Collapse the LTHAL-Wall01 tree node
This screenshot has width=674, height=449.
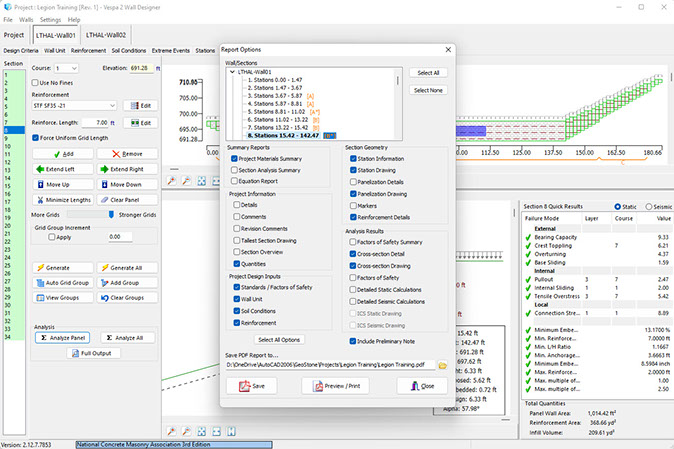pyautogui.click(x=232, y=72)
